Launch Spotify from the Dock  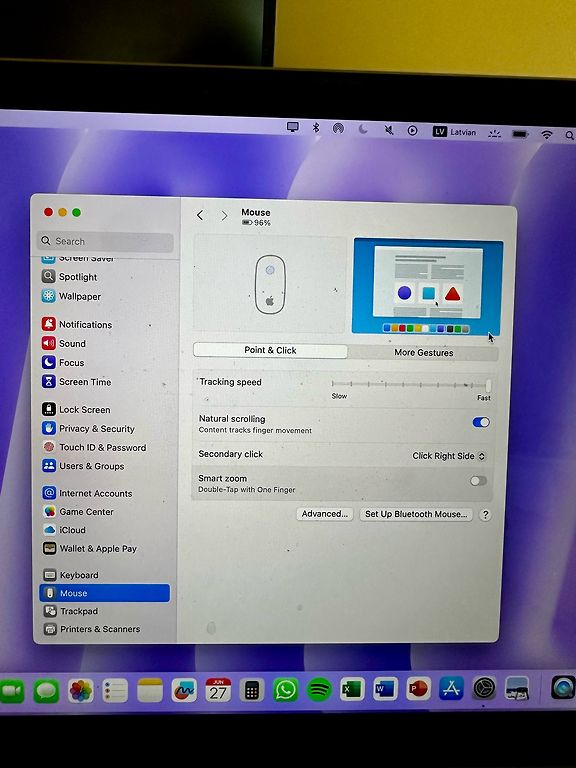point(319,690)
